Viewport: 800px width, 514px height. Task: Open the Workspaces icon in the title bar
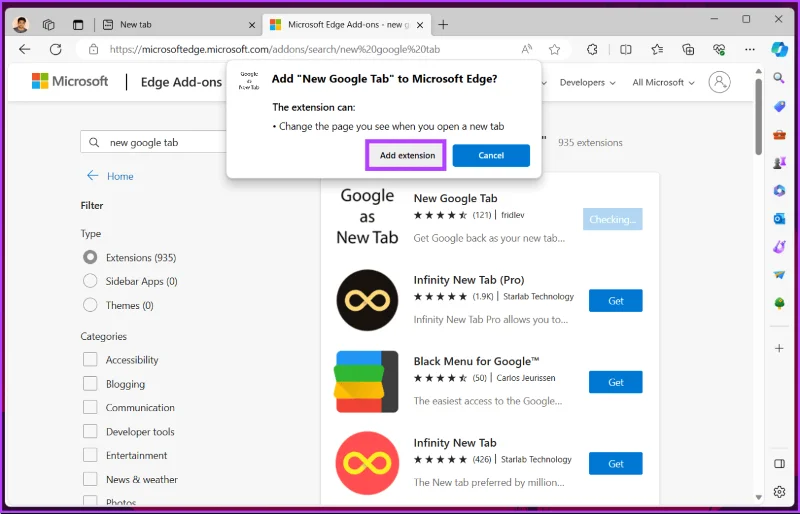click(x=48, y=25)
